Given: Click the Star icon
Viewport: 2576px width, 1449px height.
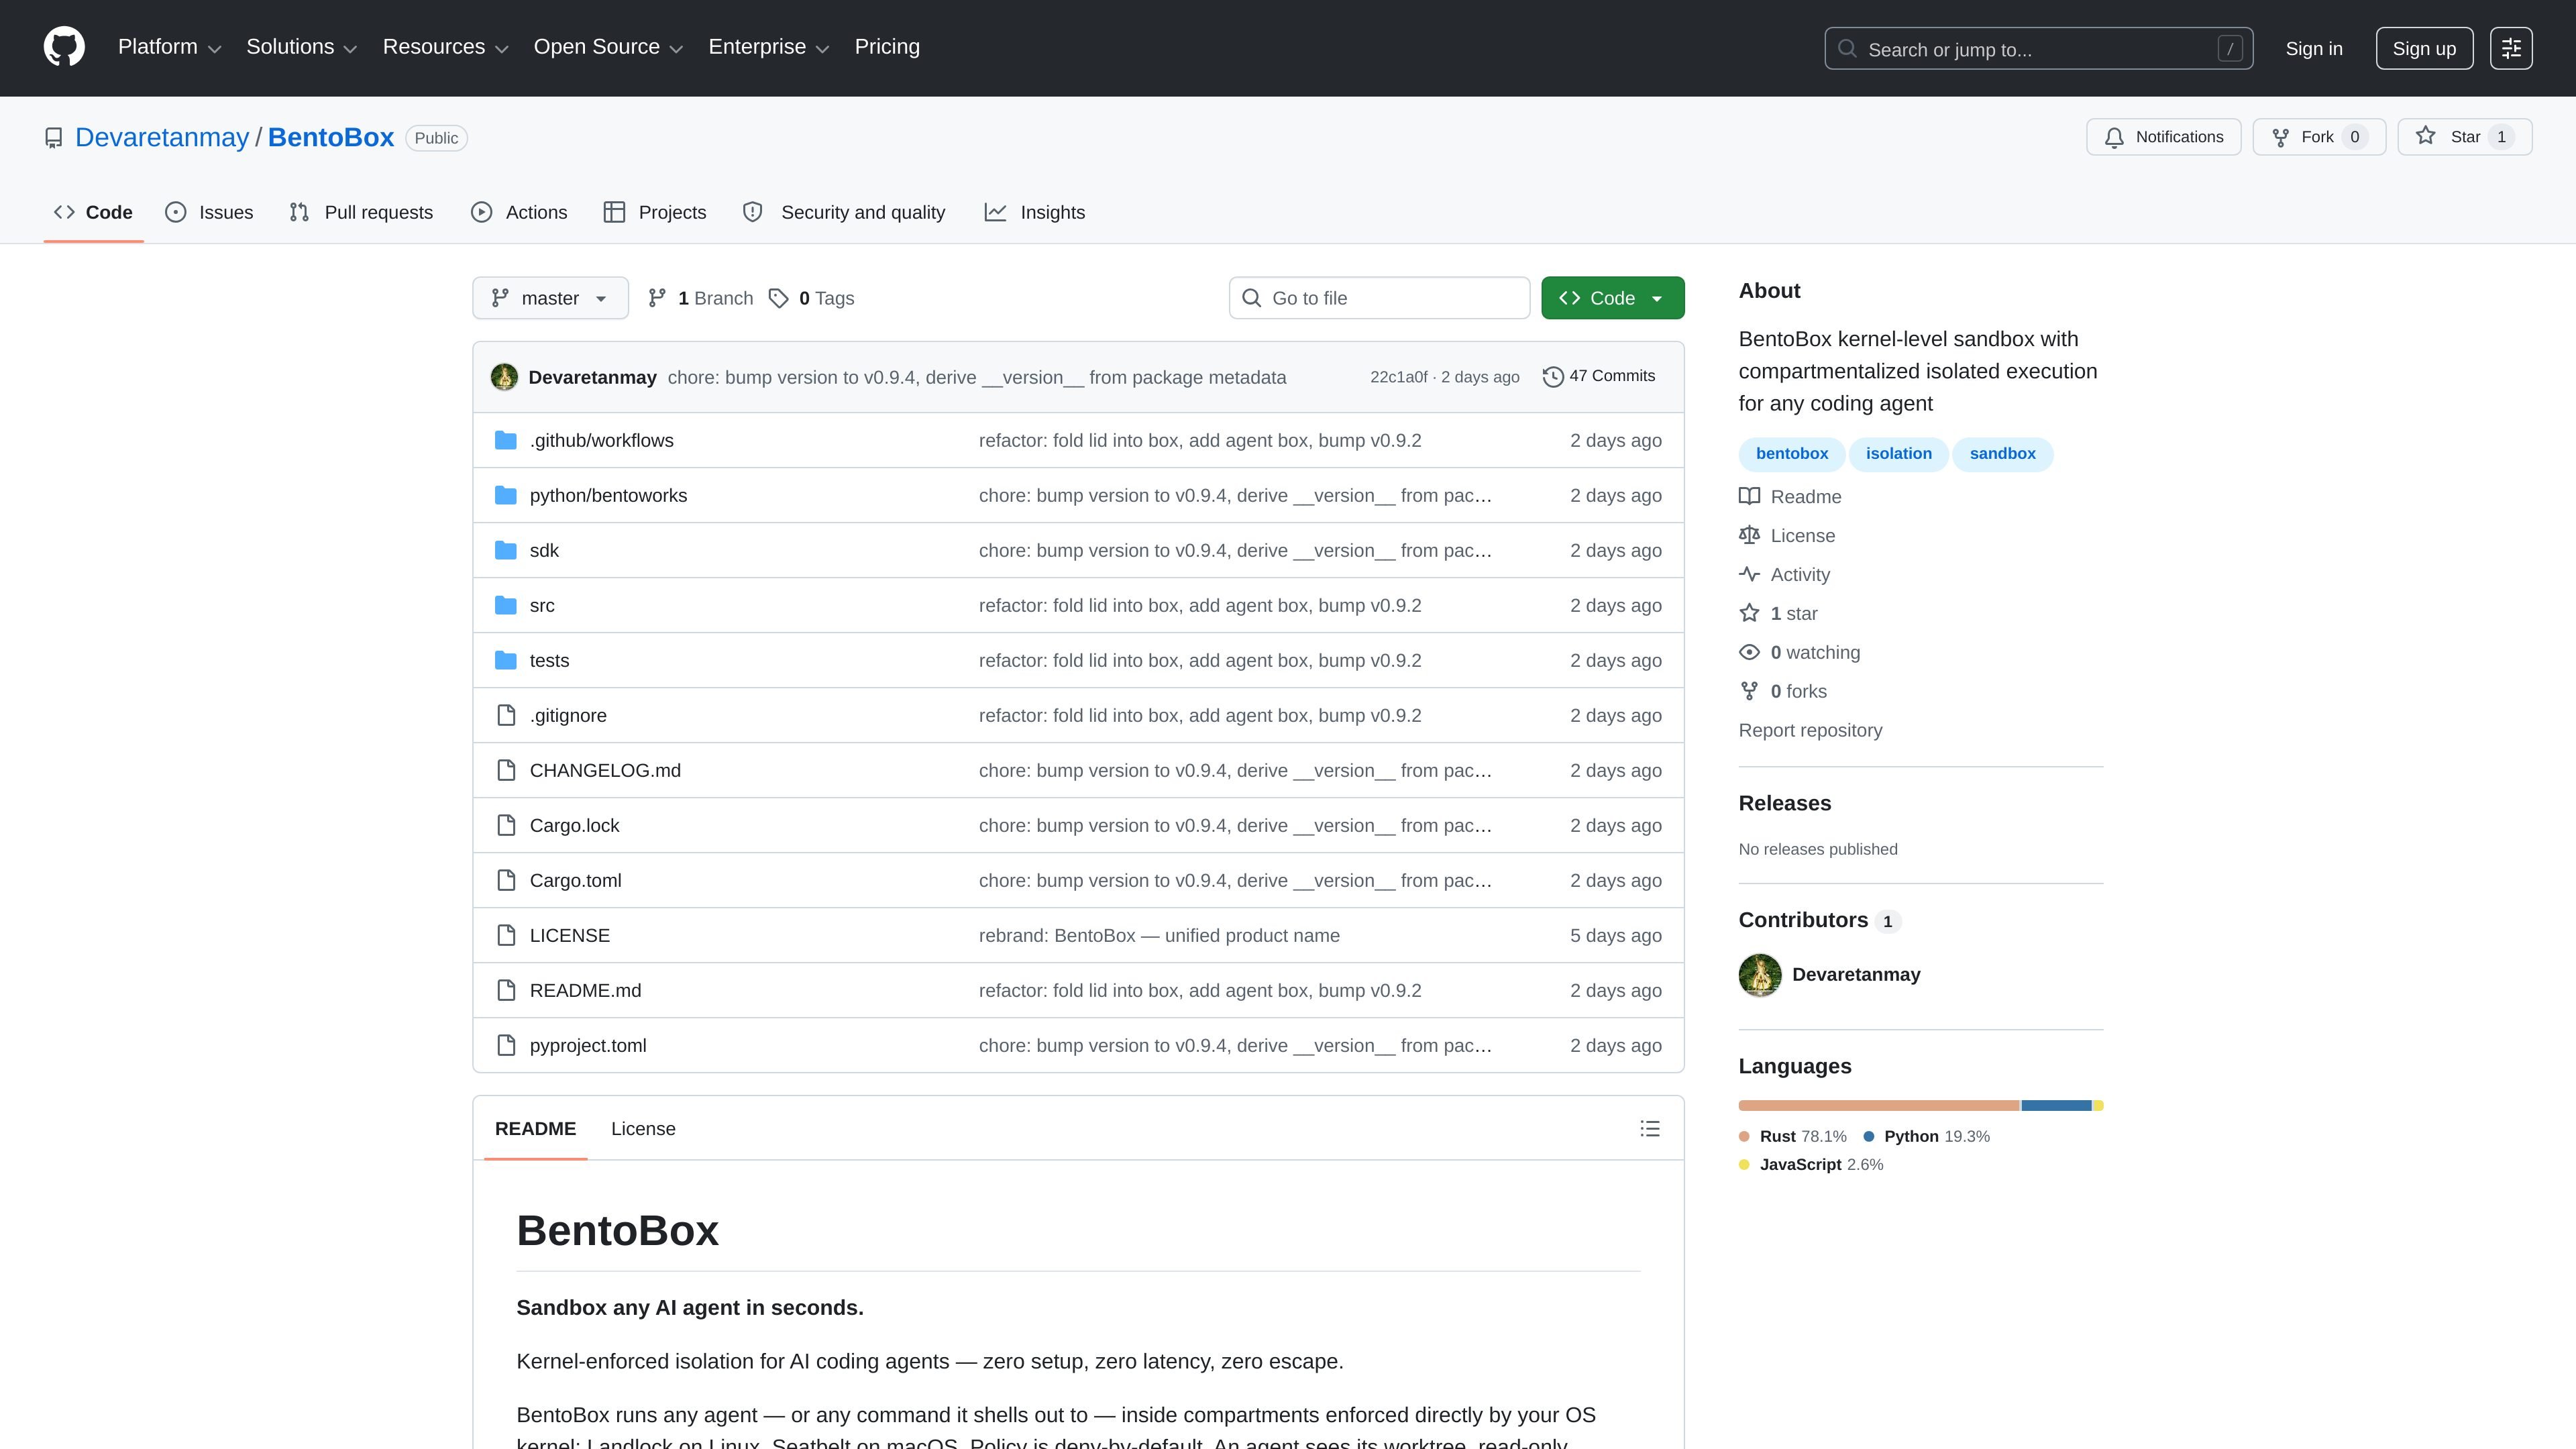Looking at the screenshot, I should [2426, 136].
